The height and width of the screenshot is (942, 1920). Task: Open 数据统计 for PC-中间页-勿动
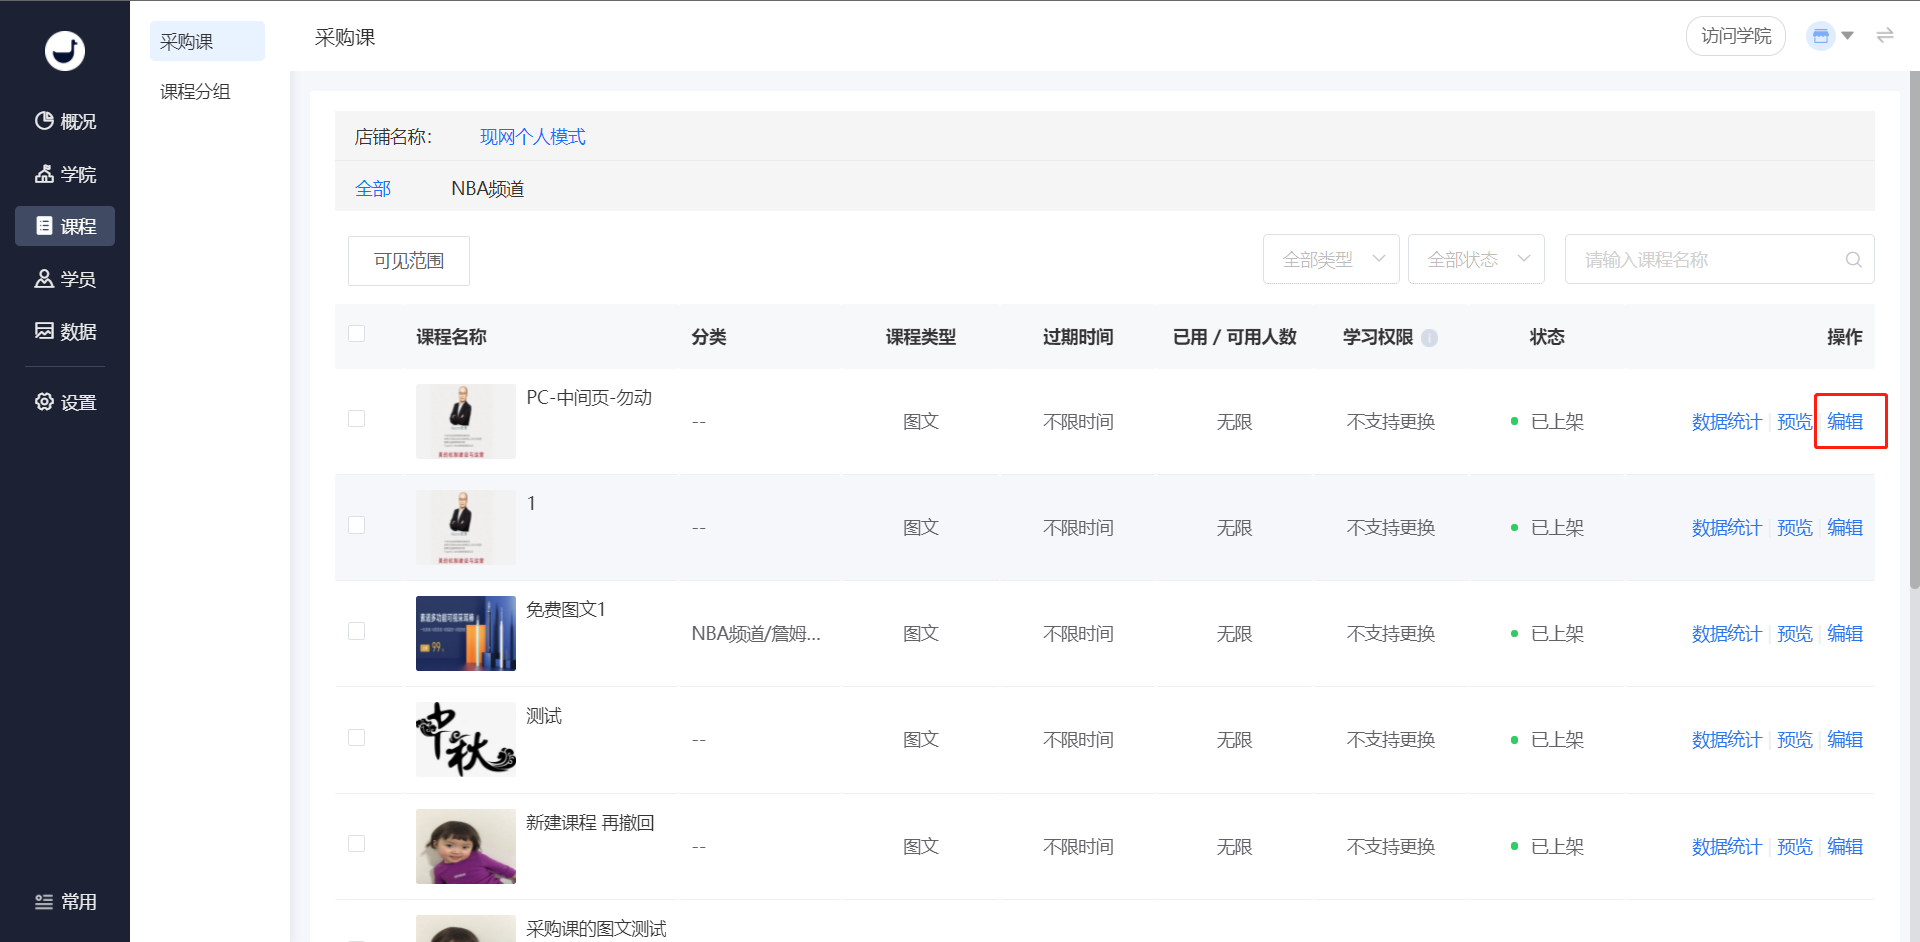pyautogui.click(x=1726, y=422)
